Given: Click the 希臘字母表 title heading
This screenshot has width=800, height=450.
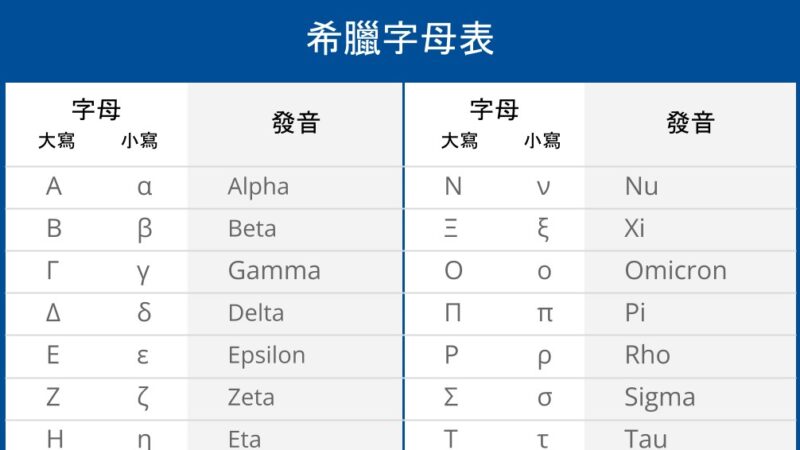Looking at the screenshot, I should click(x=400, y=40).
